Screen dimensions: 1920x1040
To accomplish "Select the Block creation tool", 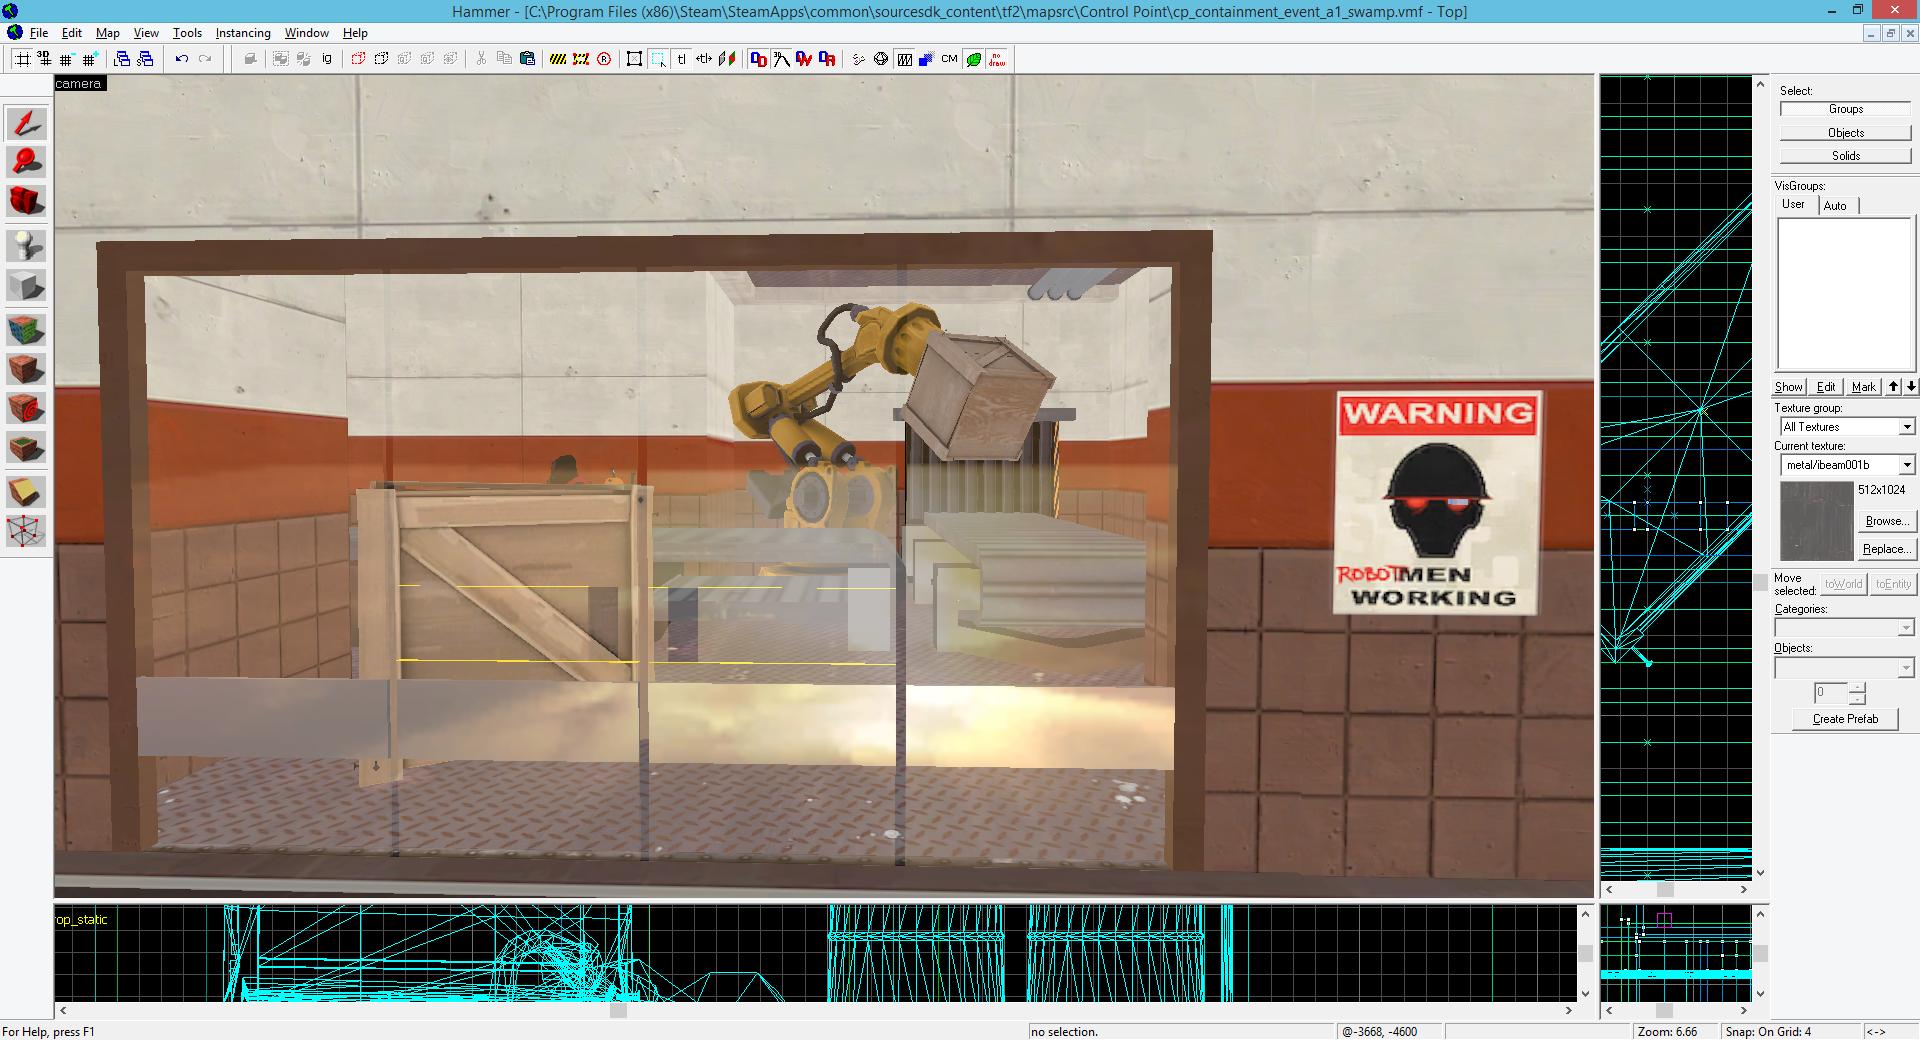I will (26, 286).
